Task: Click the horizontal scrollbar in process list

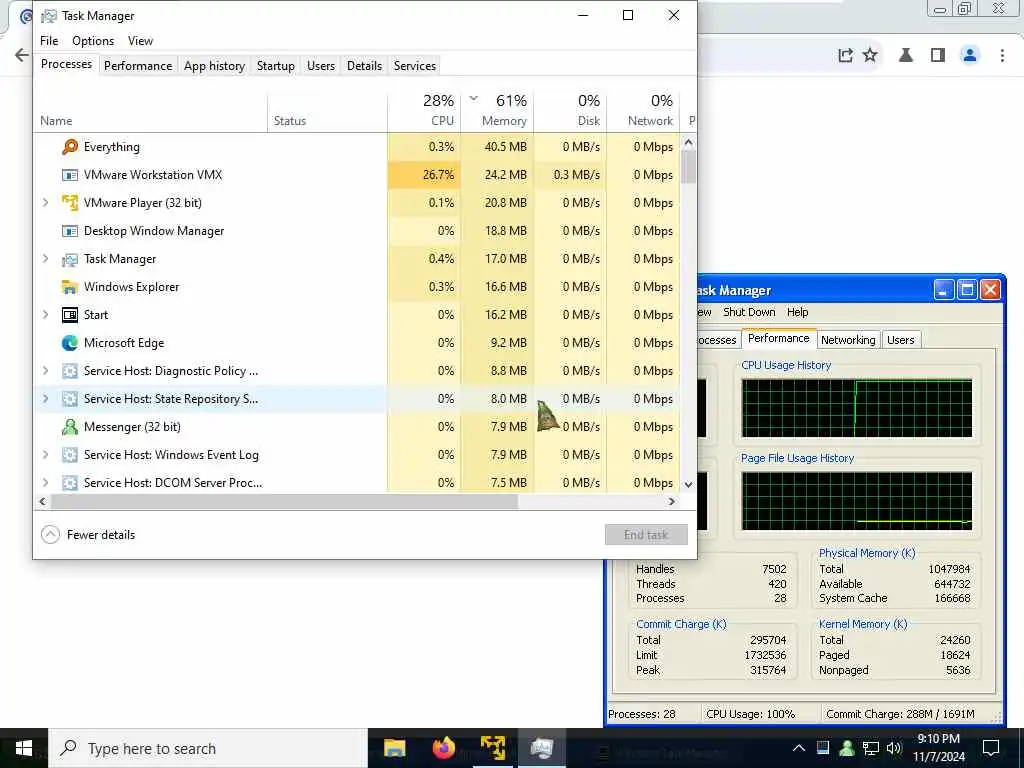Action: pyautogui.click(x=284, y=502)
